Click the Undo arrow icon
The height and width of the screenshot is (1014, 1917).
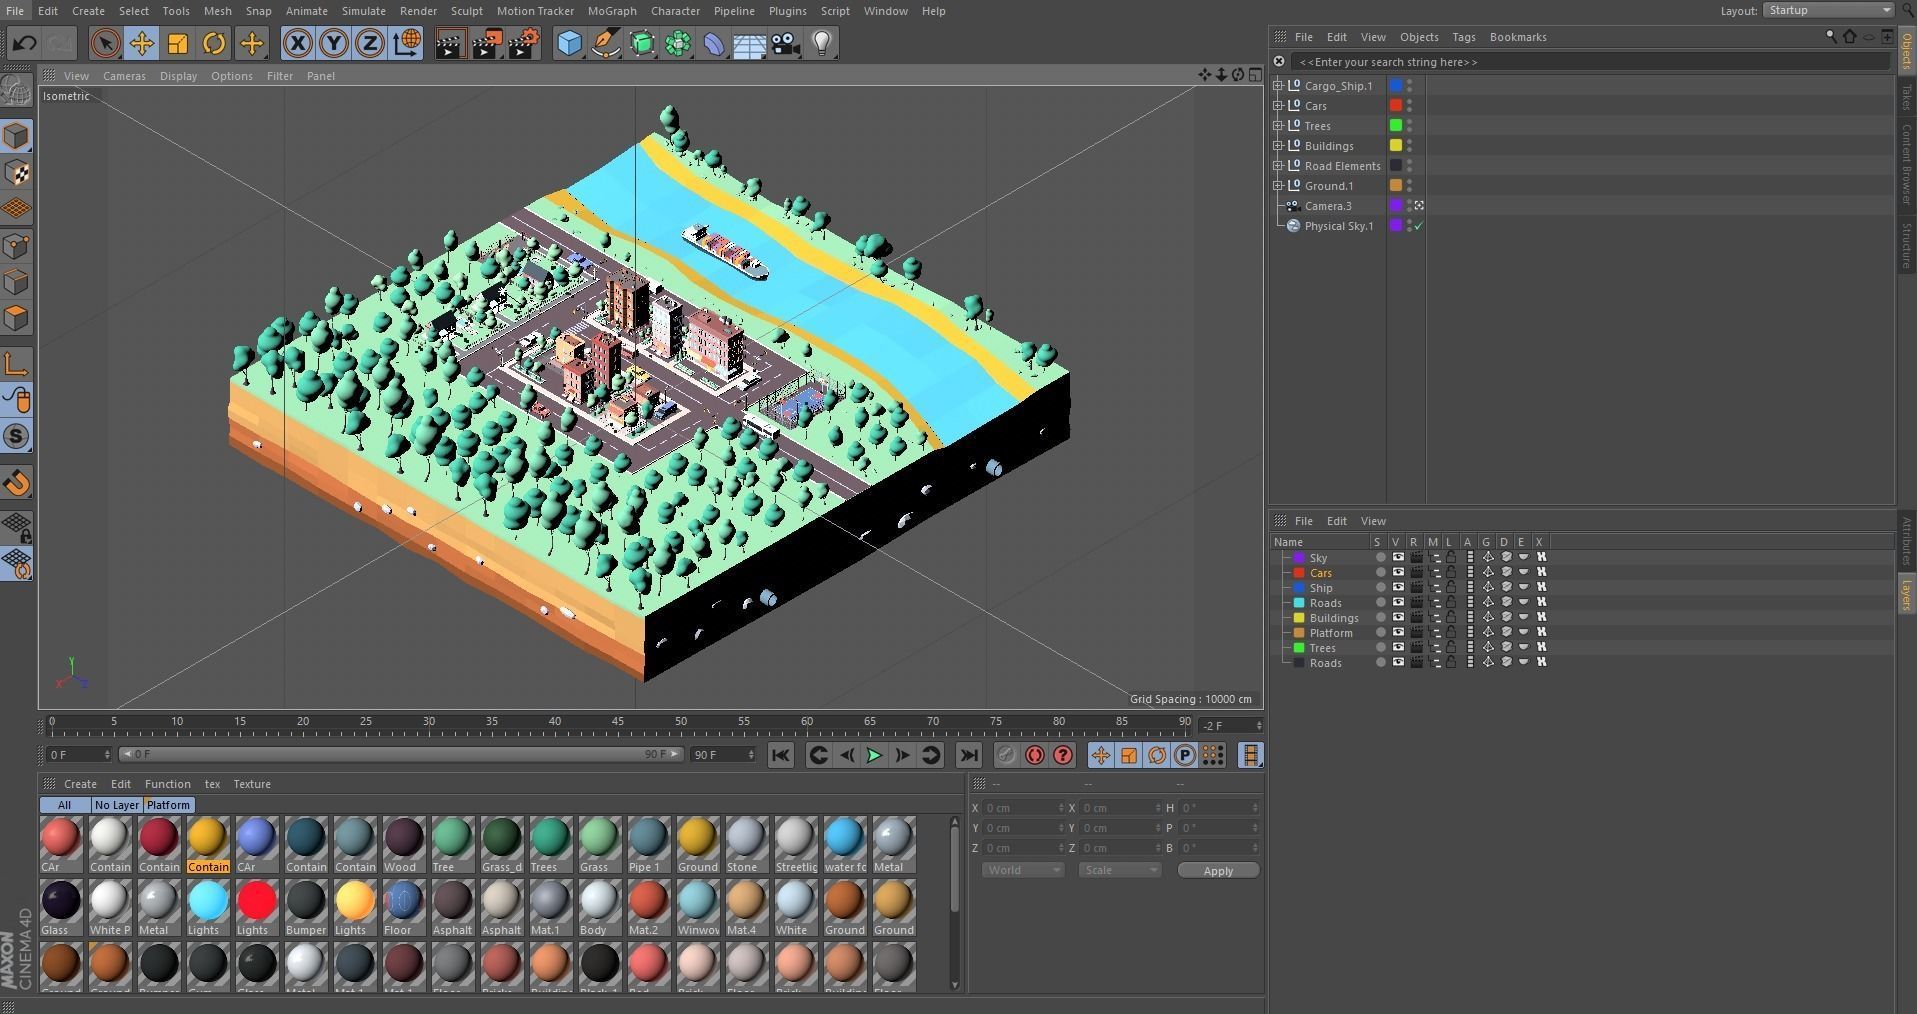click(25, 43)
